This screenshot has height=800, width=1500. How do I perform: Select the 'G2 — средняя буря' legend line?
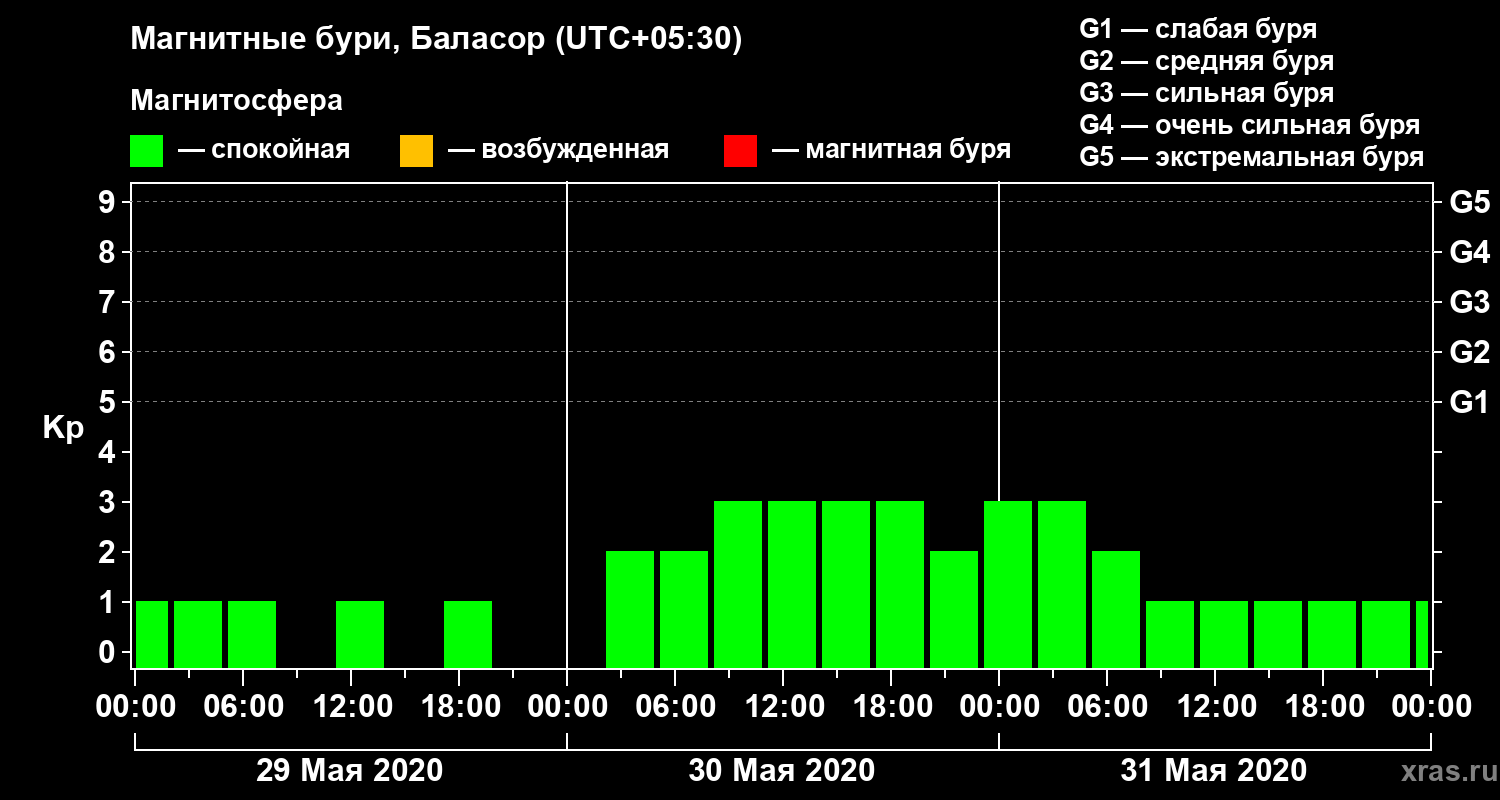point(1206,61)
